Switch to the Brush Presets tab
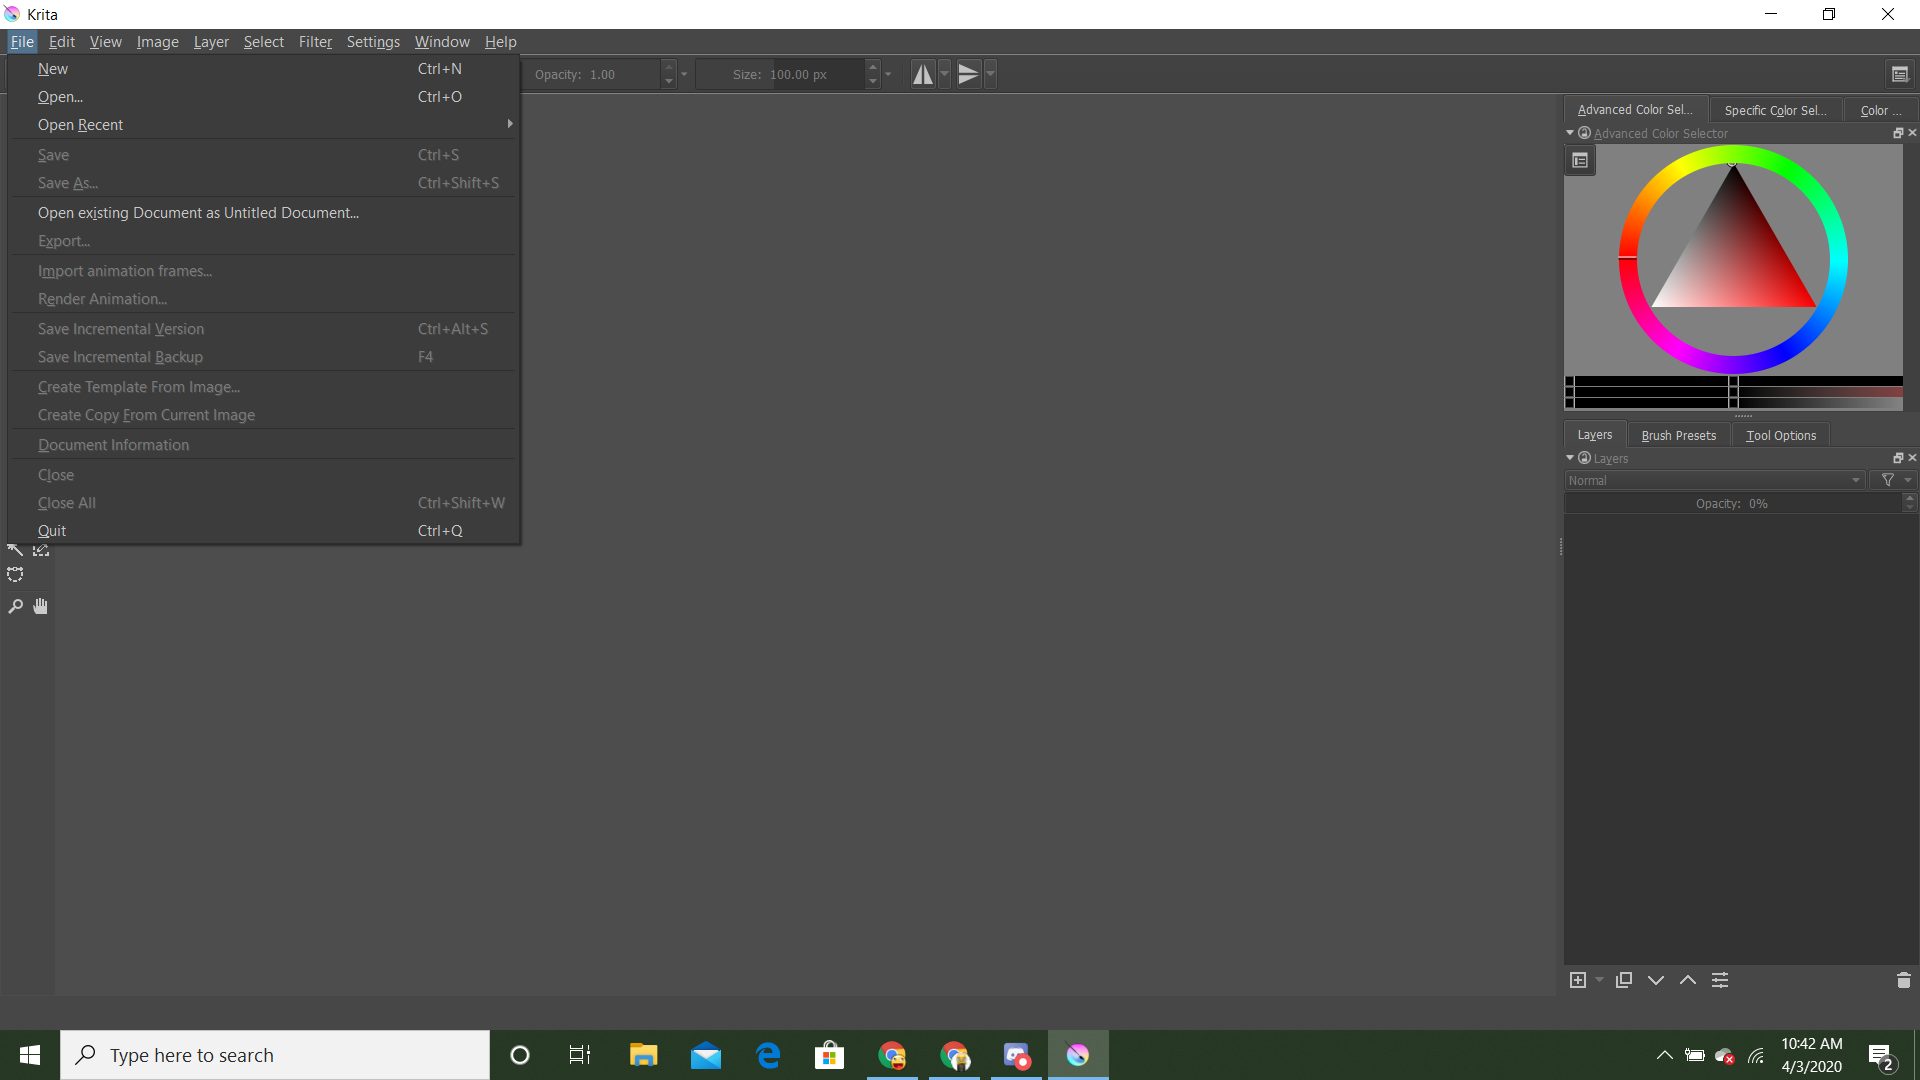 [1679, 435]
